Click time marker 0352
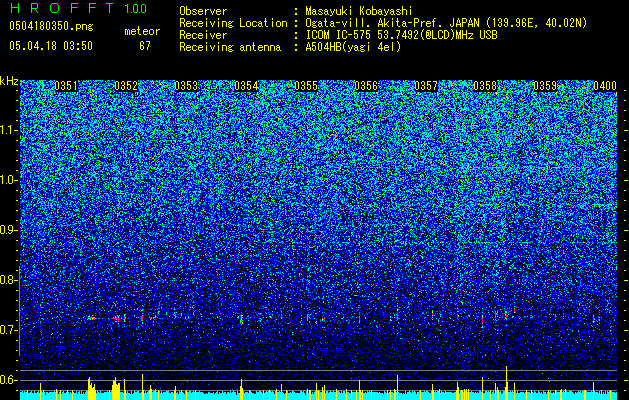Screen dimensions: 629x400 click(x=126, y=86)
